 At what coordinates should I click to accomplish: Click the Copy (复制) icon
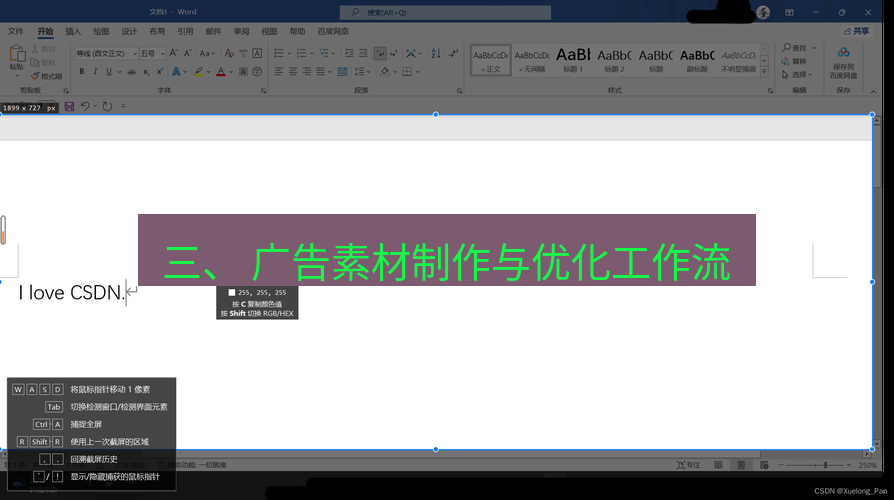pos(35,63)
